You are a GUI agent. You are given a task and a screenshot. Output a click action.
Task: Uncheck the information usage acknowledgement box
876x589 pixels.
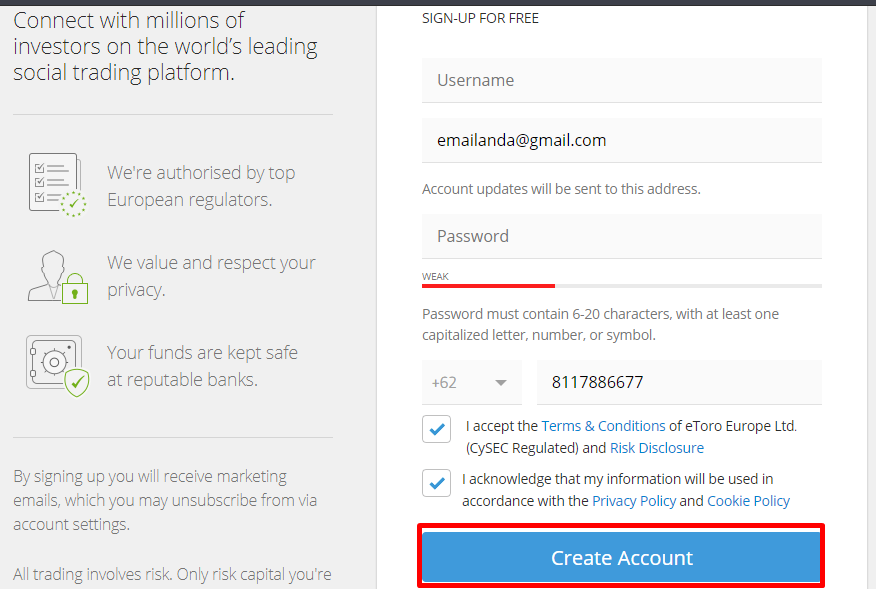(x=436, y=482)
